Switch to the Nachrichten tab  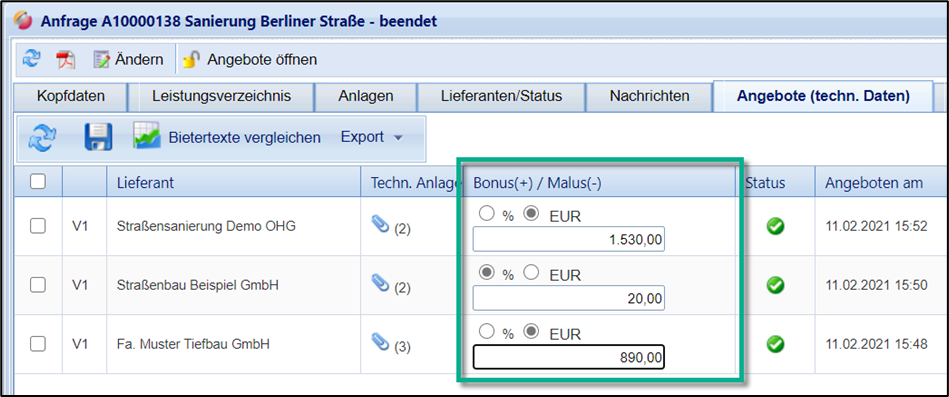click(x=649, y=96)
